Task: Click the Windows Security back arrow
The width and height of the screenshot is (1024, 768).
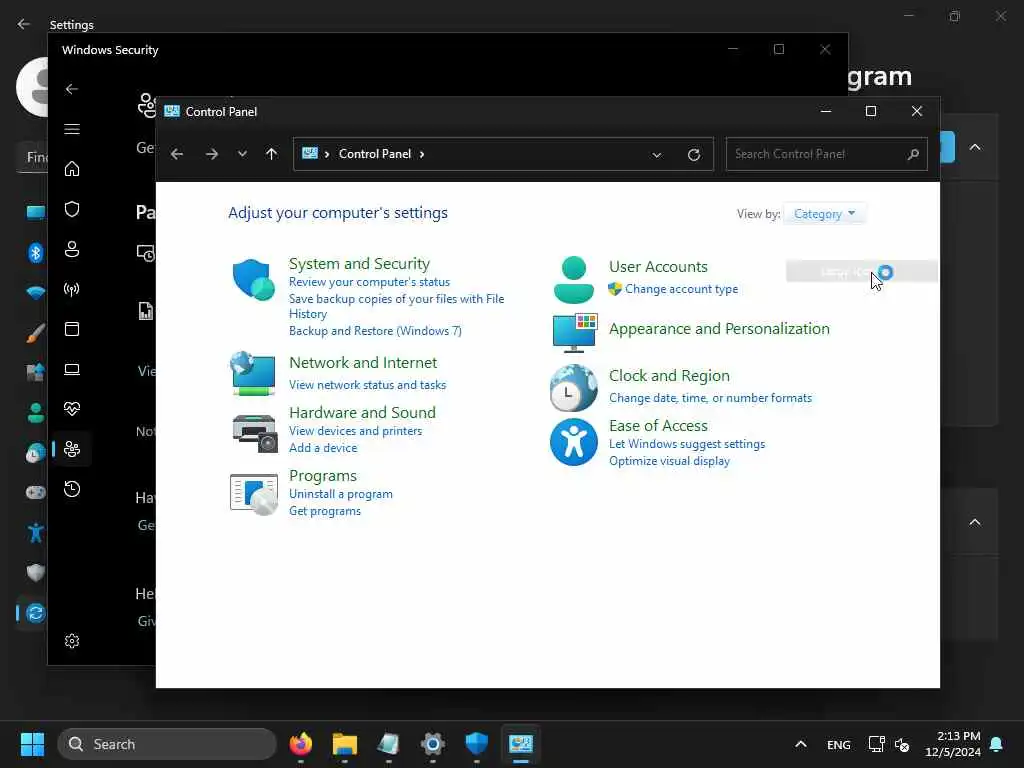Action: [x=72, y=89]
